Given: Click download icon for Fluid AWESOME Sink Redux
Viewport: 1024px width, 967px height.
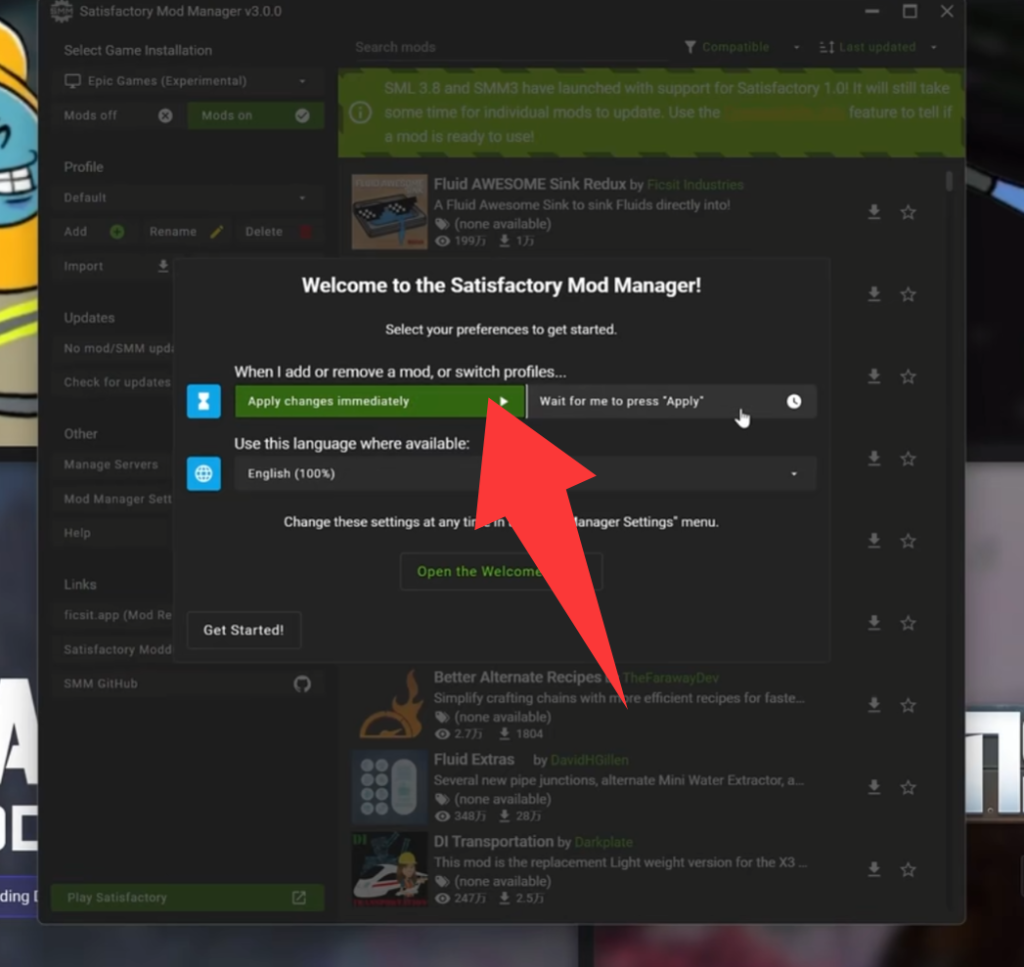Looking at the screenshot, I should click(874, 212).
